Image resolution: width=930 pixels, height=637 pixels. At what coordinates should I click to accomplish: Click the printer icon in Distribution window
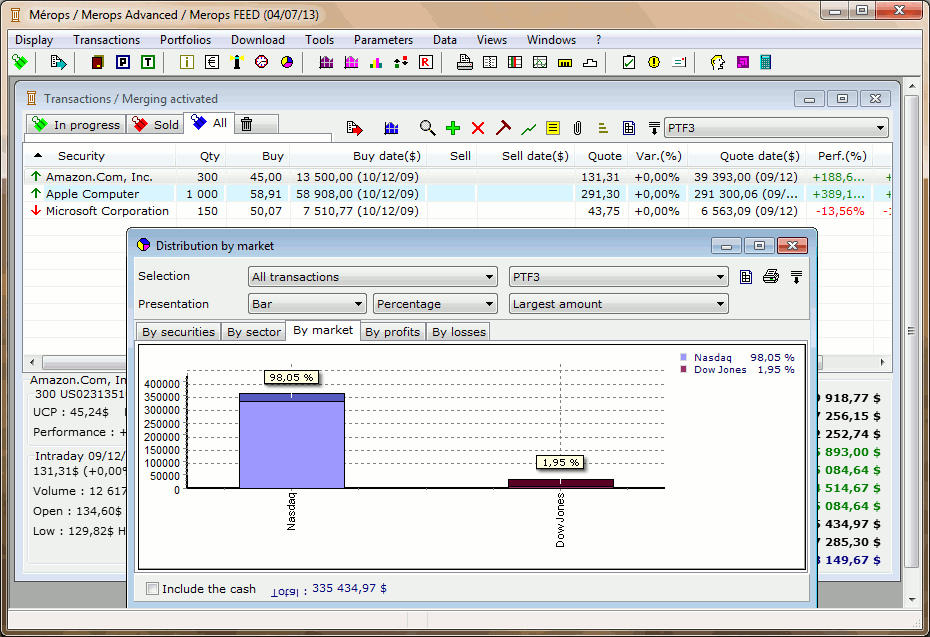[771, 276]
